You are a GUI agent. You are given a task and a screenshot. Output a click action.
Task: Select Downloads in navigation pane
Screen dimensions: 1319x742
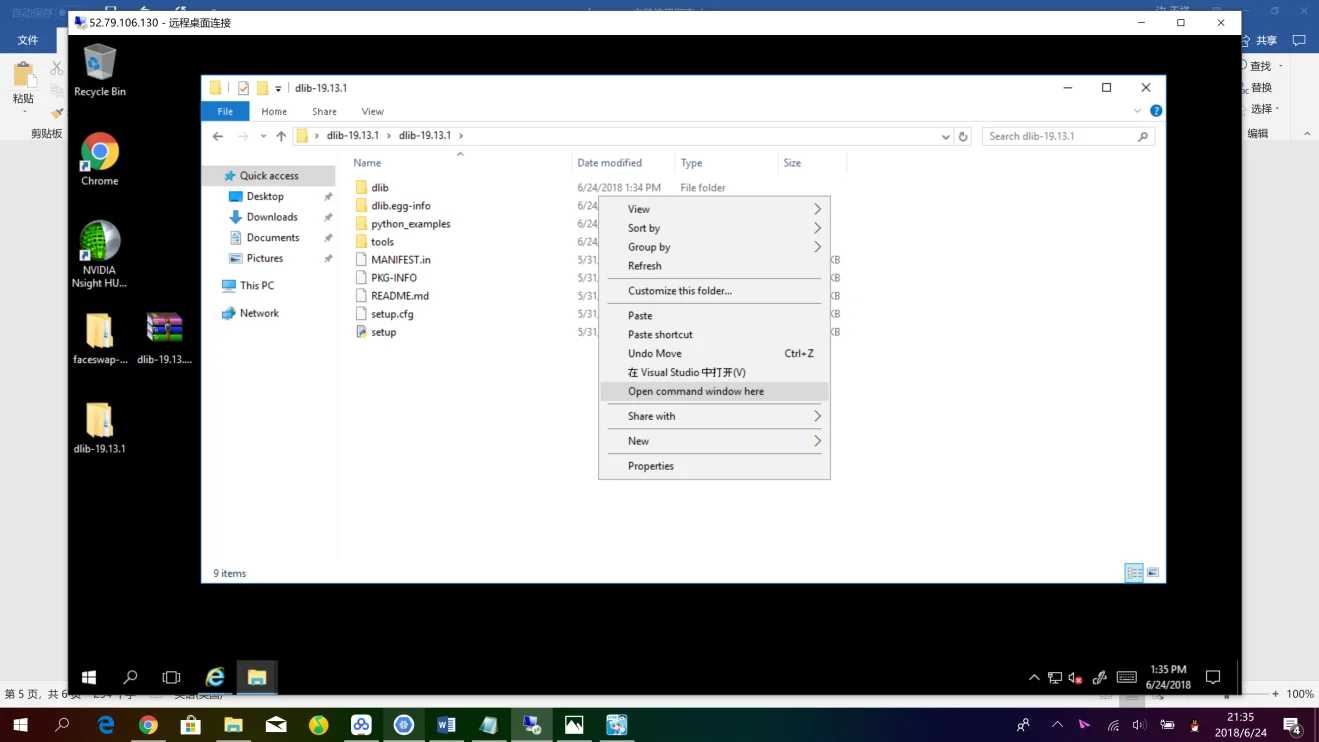272,217
